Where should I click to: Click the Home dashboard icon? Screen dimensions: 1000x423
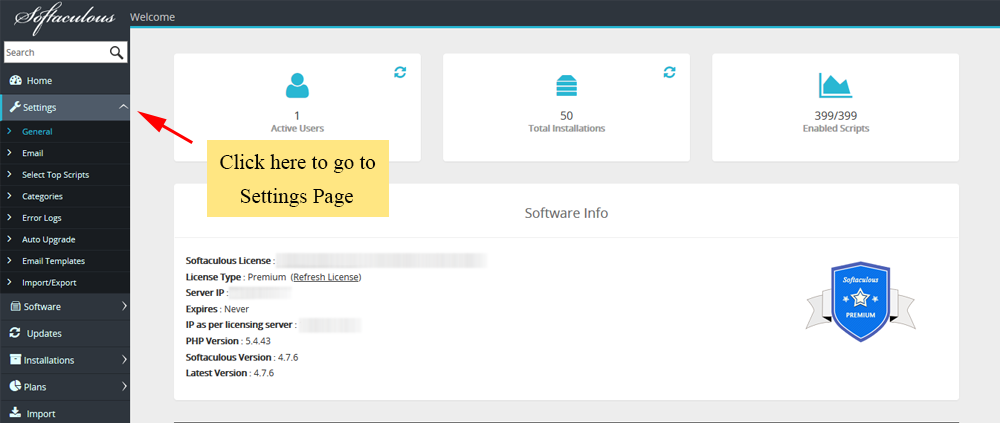point(16,81)
